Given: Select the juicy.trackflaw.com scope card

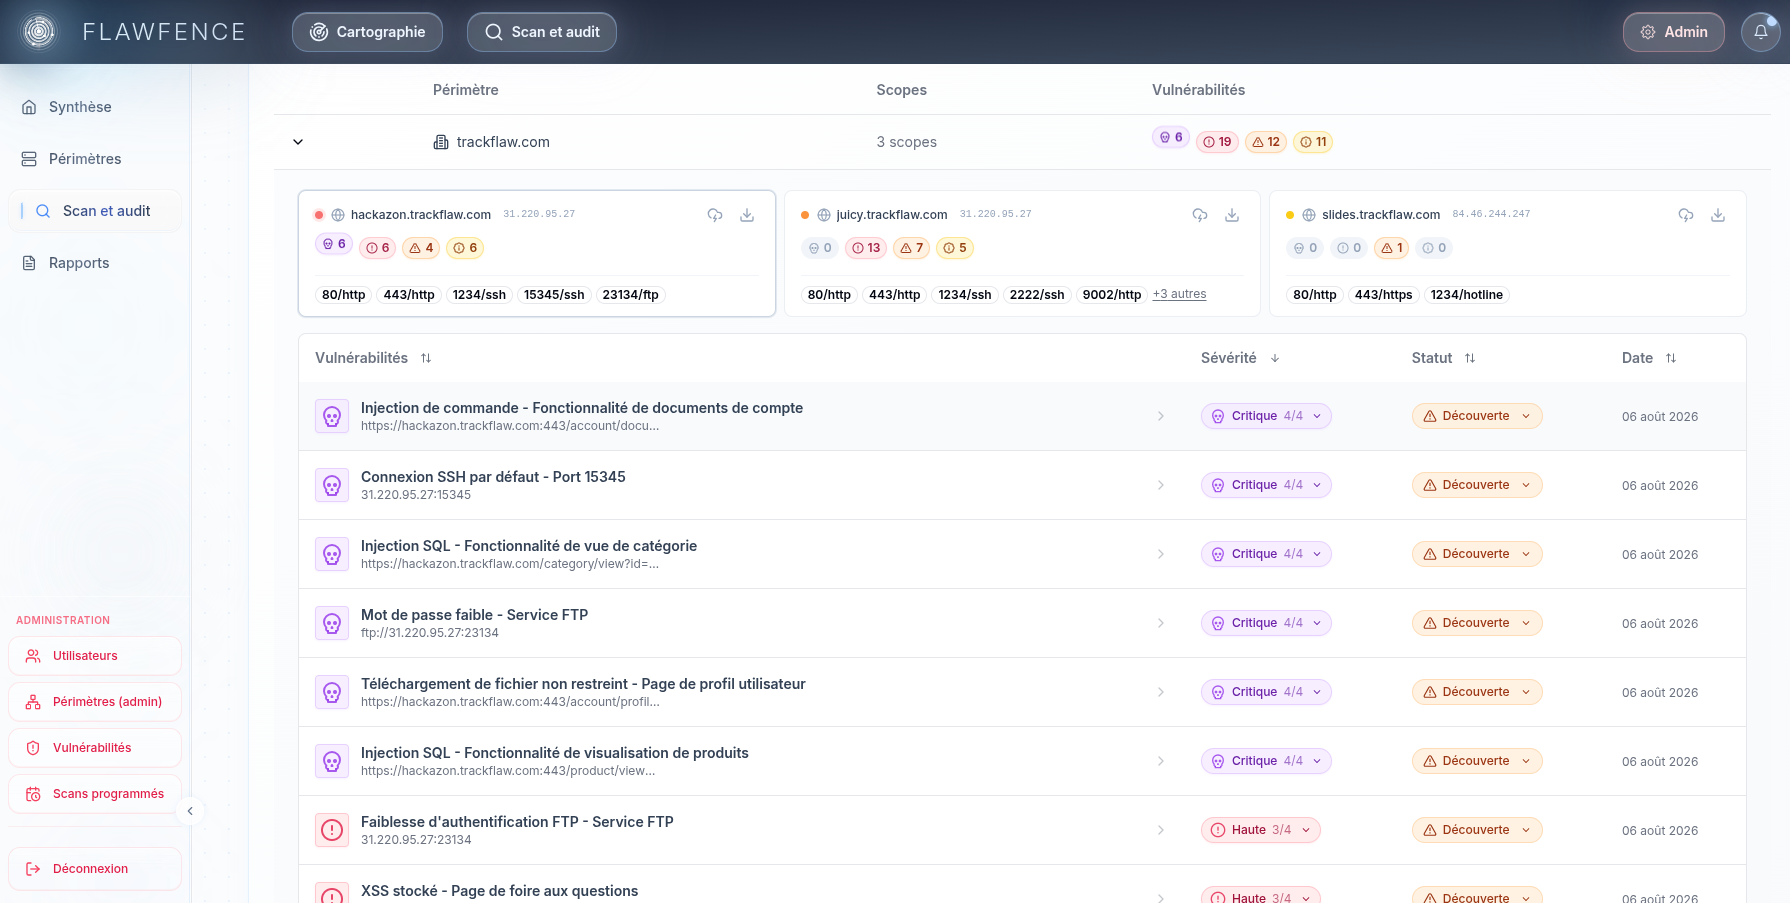Looking at the screenshot, I should click(x=1022, y=254).
